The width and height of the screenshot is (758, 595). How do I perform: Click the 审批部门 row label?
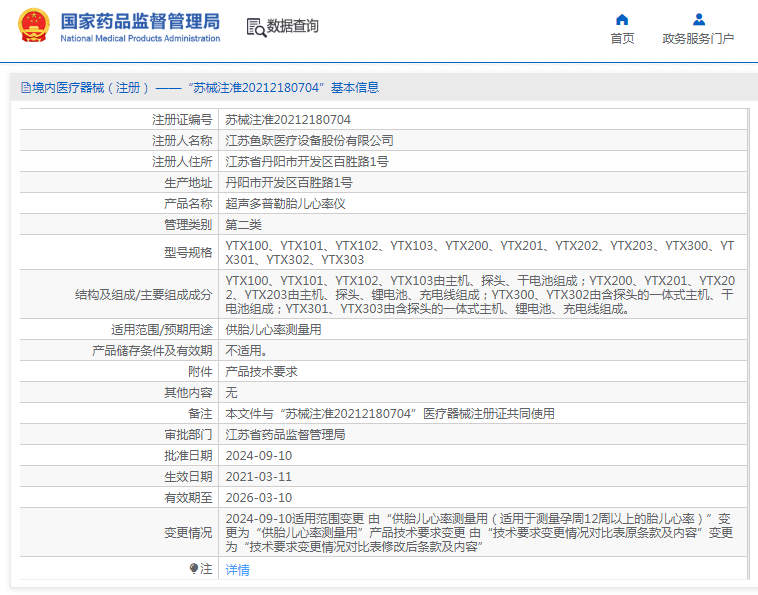[188, 435]
